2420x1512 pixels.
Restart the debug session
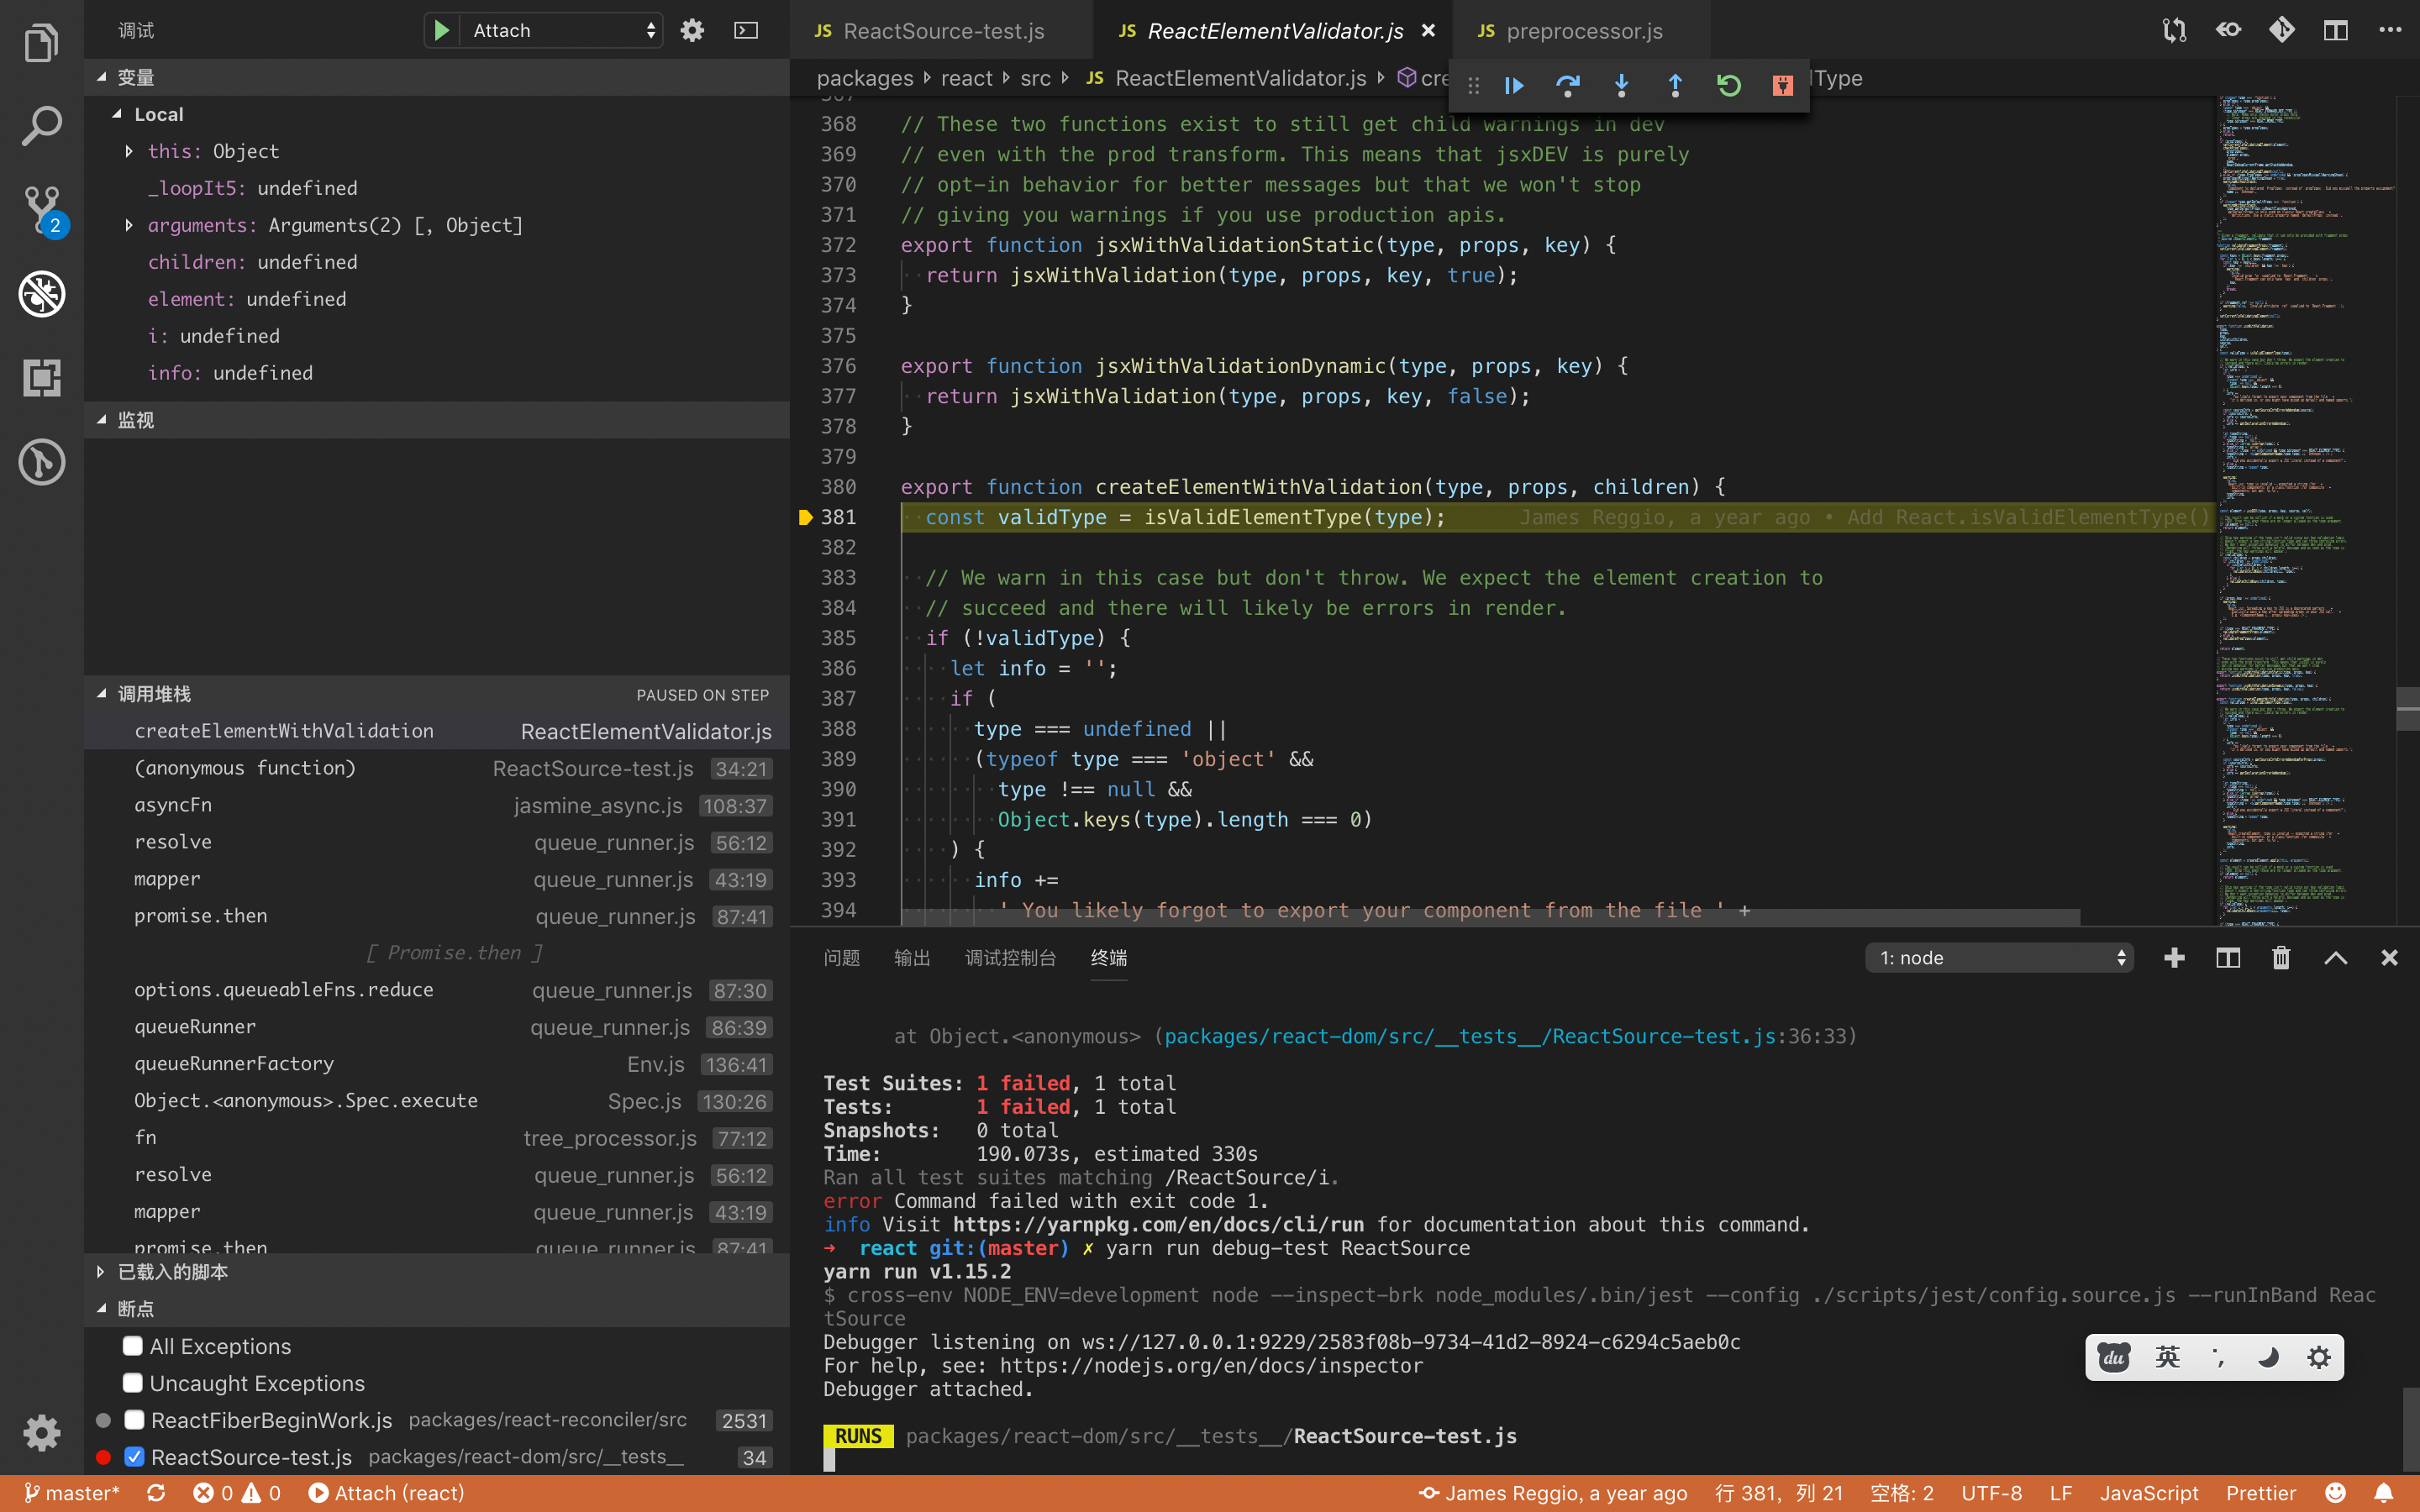1729,86
